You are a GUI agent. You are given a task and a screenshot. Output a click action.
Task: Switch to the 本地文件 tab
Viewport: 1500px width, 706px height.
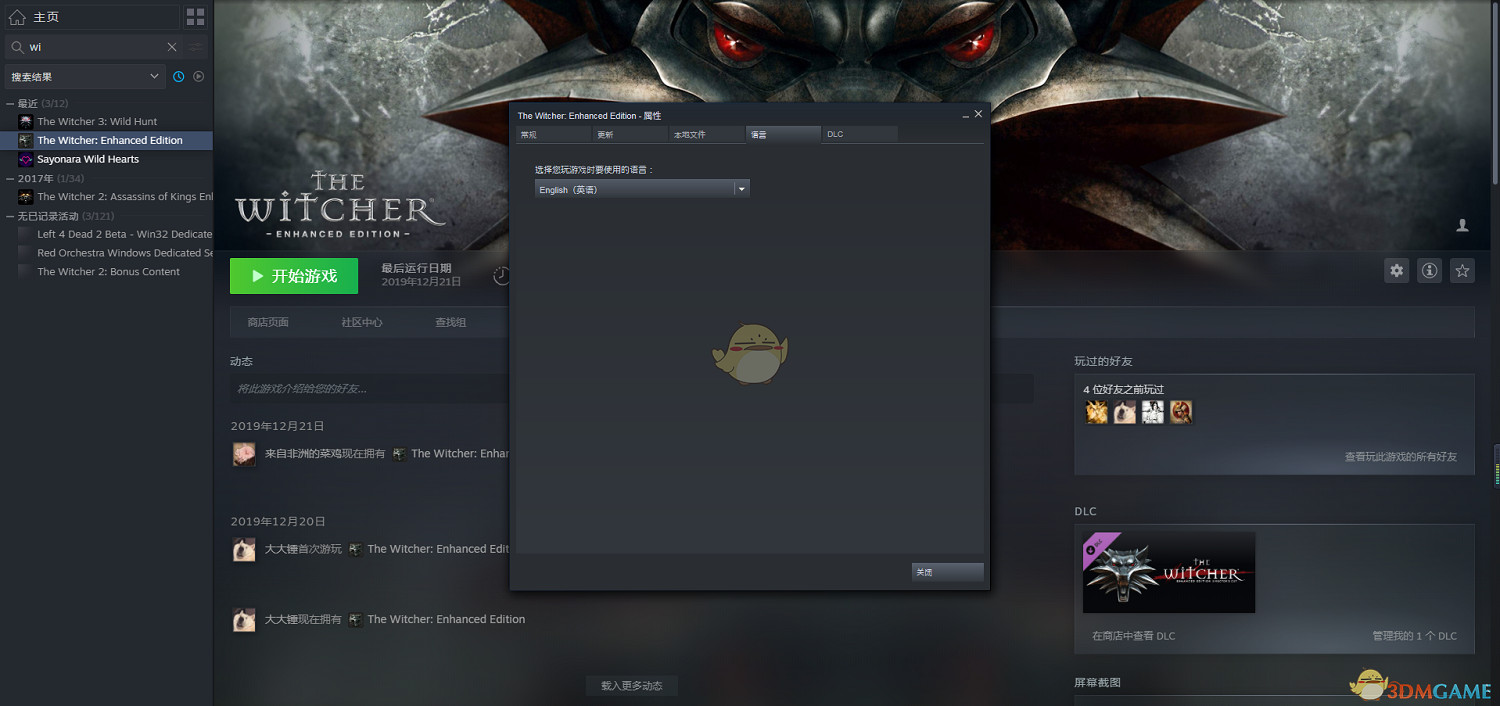[707, 134]
